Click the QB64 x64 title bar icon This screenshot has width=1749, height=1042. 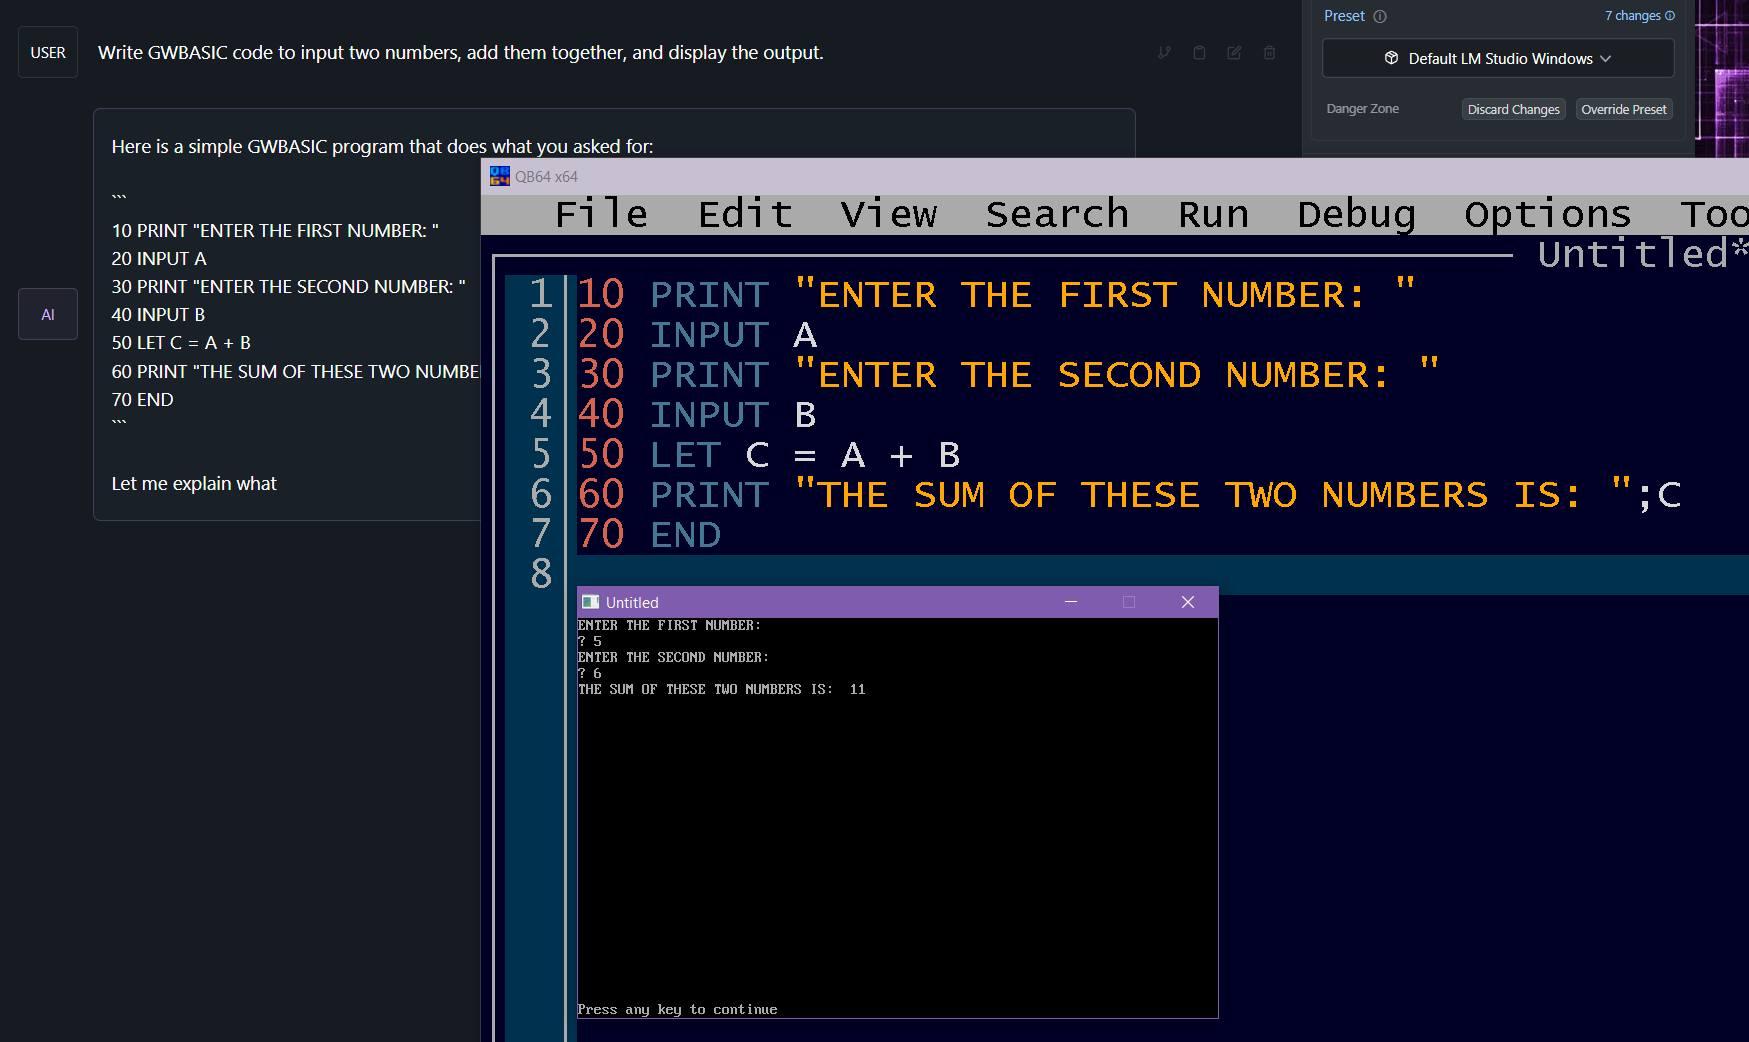499,176
